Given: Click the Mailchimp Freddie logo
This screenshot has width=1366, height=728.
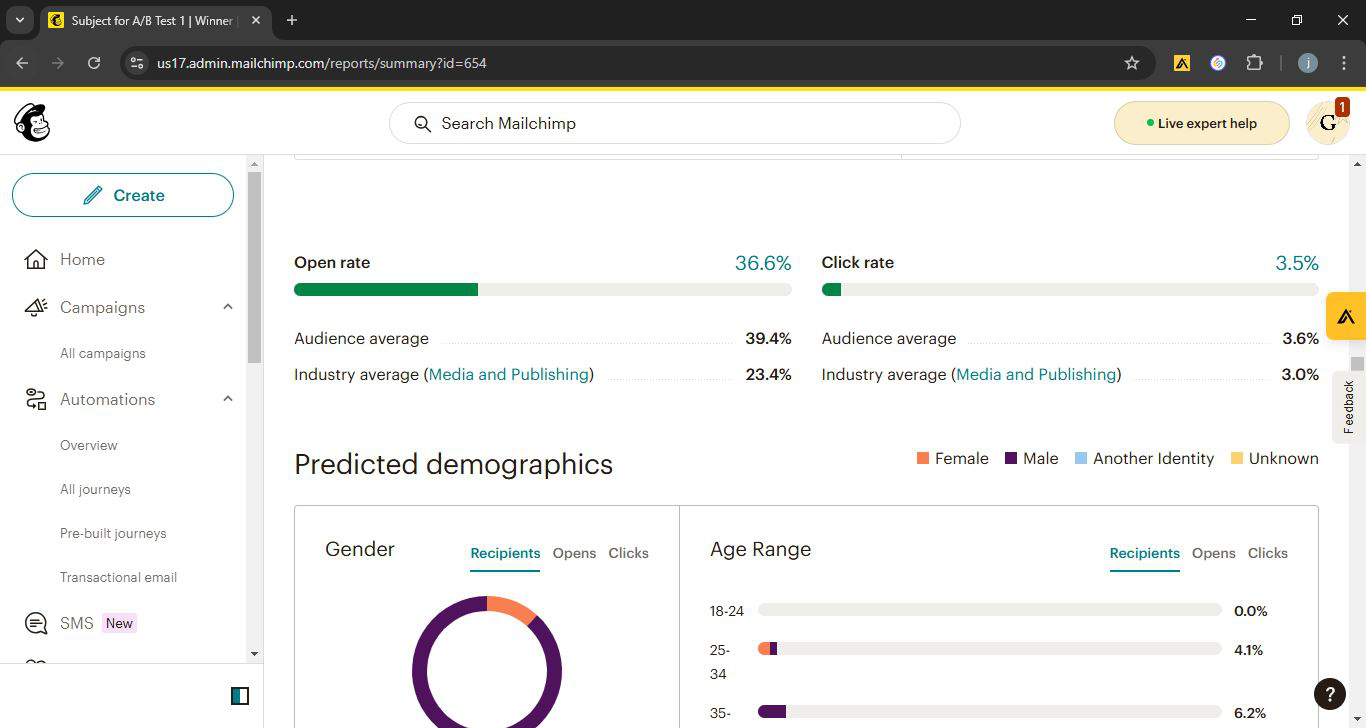Looking at the screenshot, I should click(32, 123).
